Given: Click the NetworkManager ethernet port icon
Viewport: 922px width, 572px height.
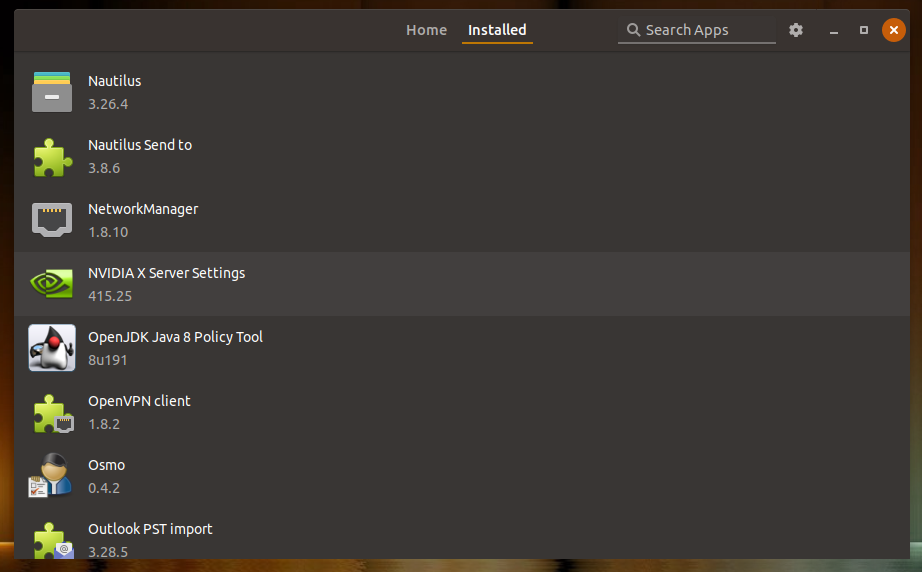Looking at the screenshot, I should click(x=52, y=220).
